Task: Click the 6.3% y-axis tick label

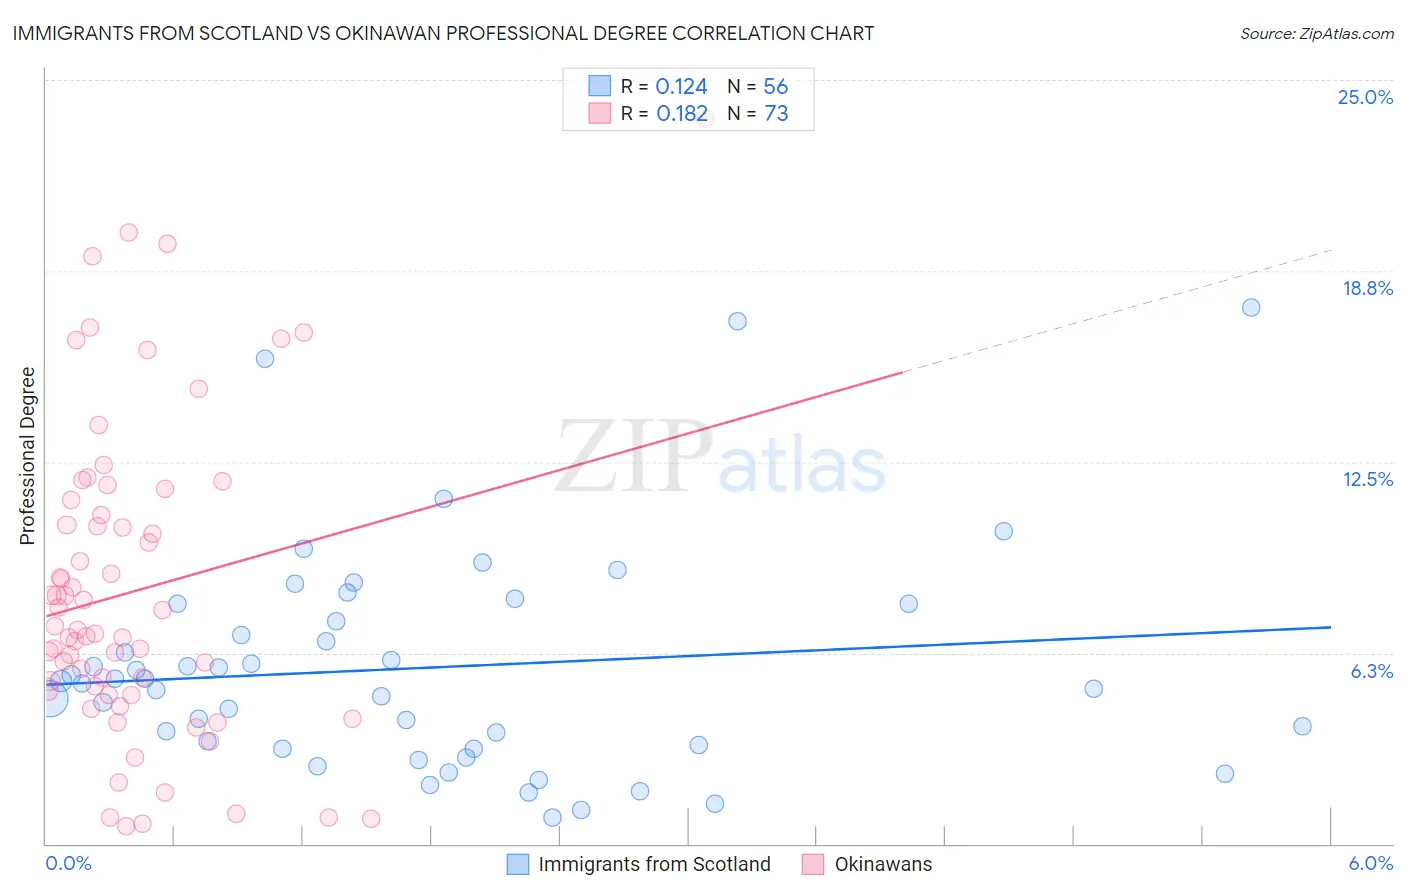Action: 1371,671
